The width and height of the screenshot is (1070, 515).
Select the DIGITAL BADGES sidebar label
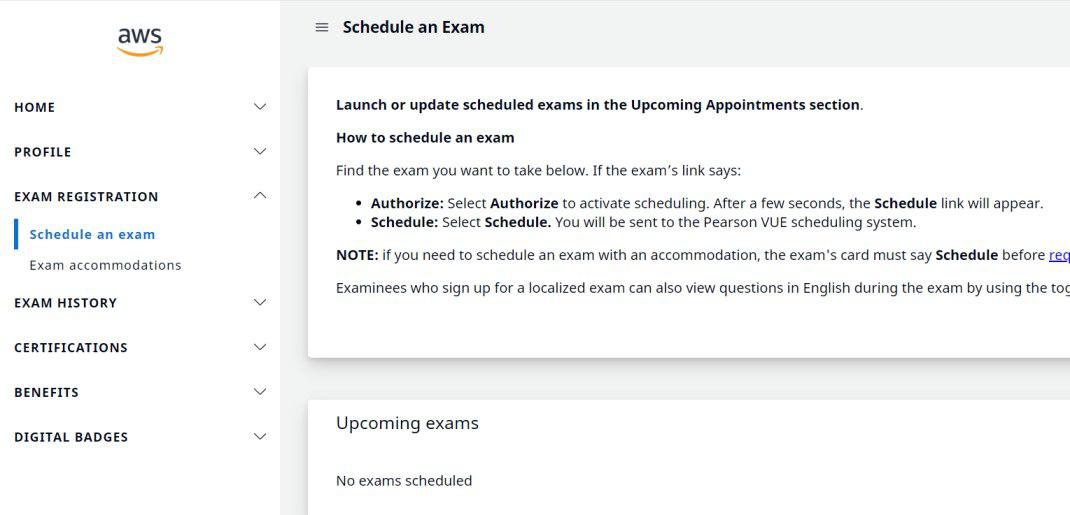(71, 438)
